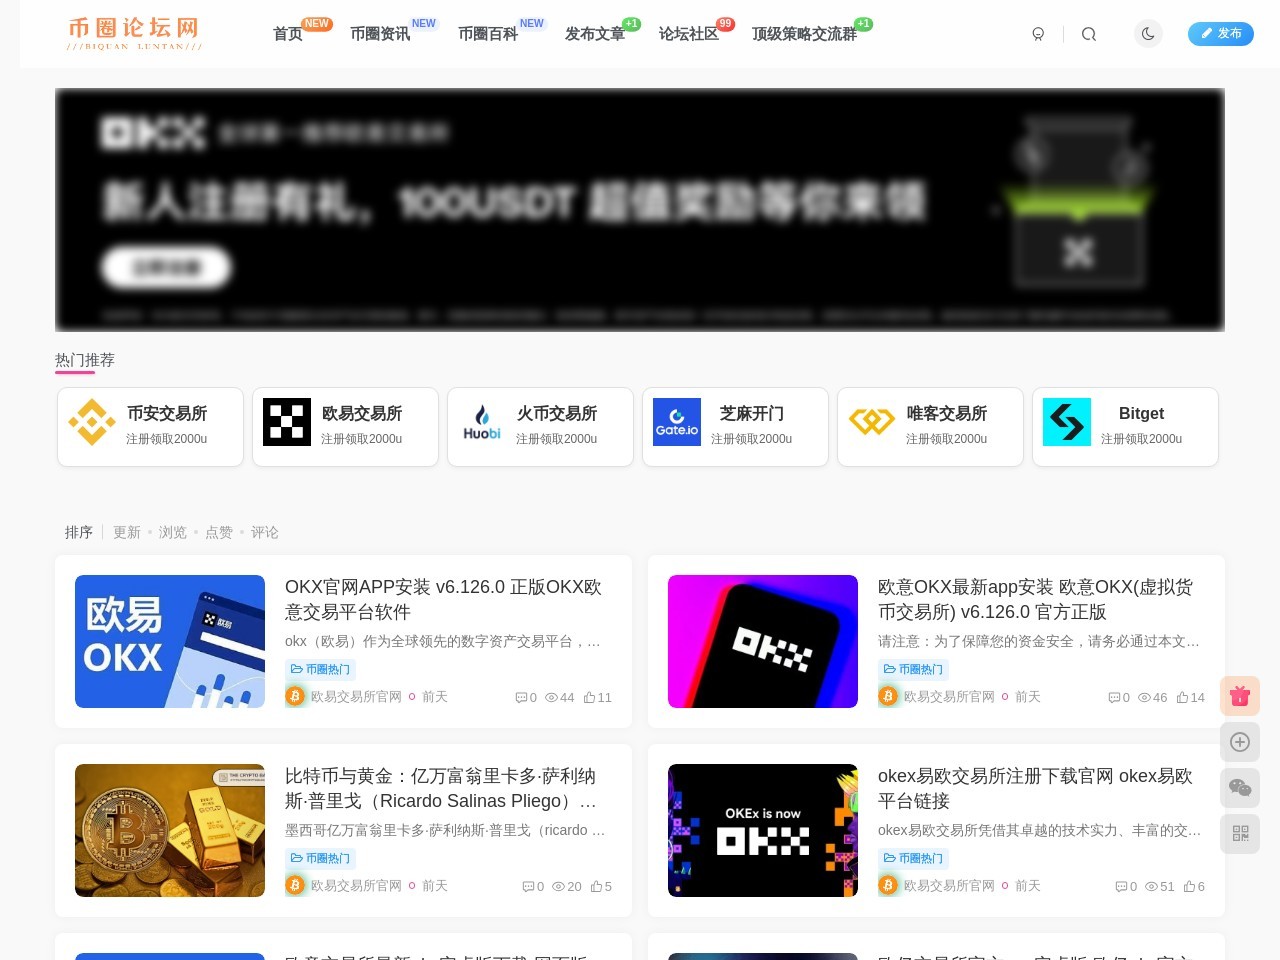This screenshot has height=960, width=1280.
Task: Open the floating WeChat icon
Action: (x=1240, y=788)
